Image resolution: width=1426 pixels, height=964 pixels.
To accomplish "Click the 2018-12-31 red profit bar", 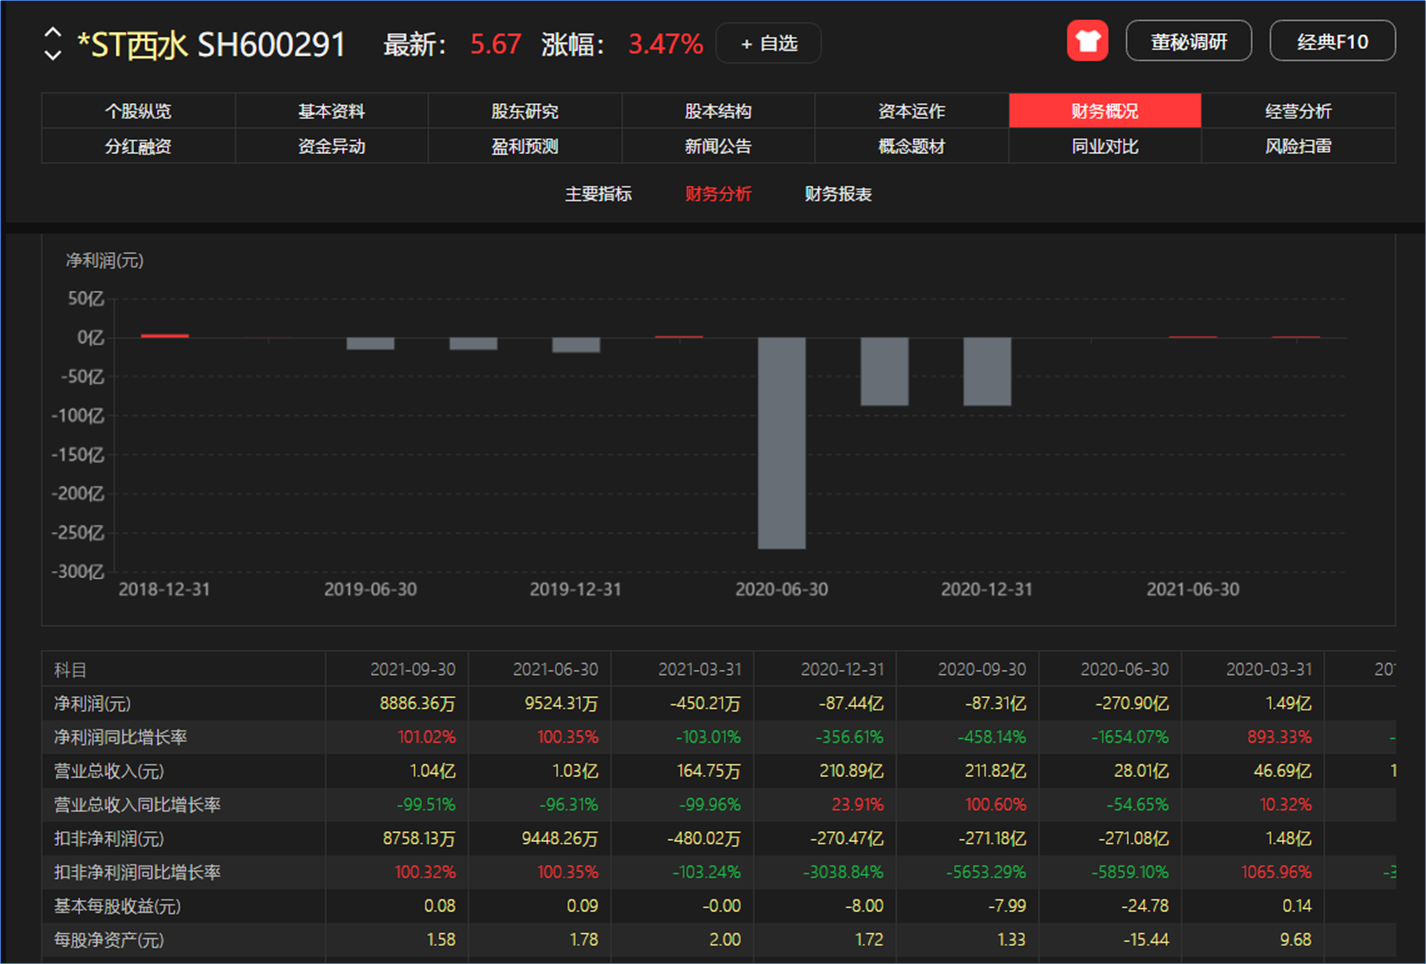I will (x=165, y=336).
